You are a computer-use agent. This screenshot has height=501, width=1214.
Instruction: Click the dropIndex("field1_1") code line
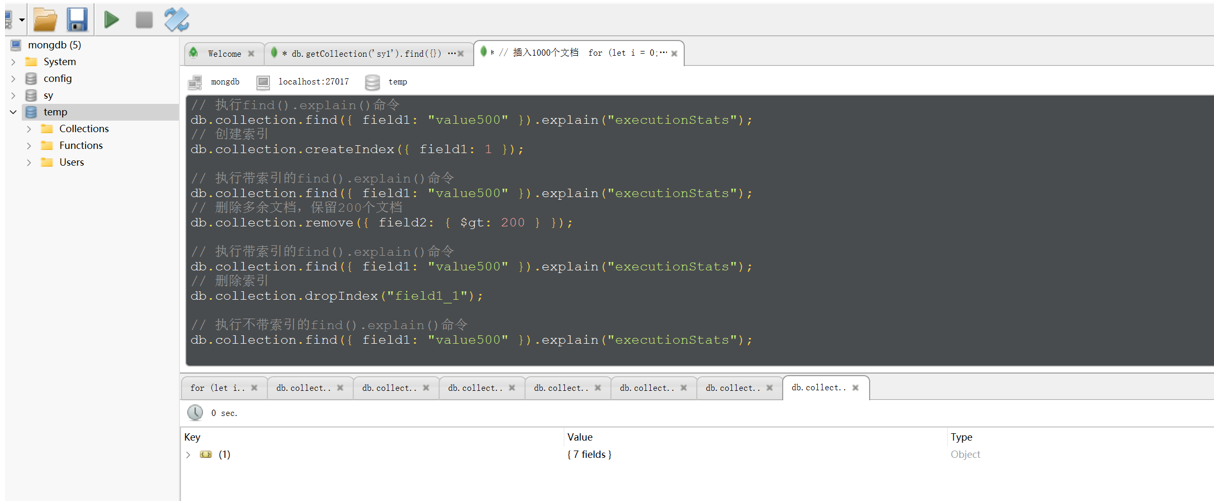pos(337,296)
